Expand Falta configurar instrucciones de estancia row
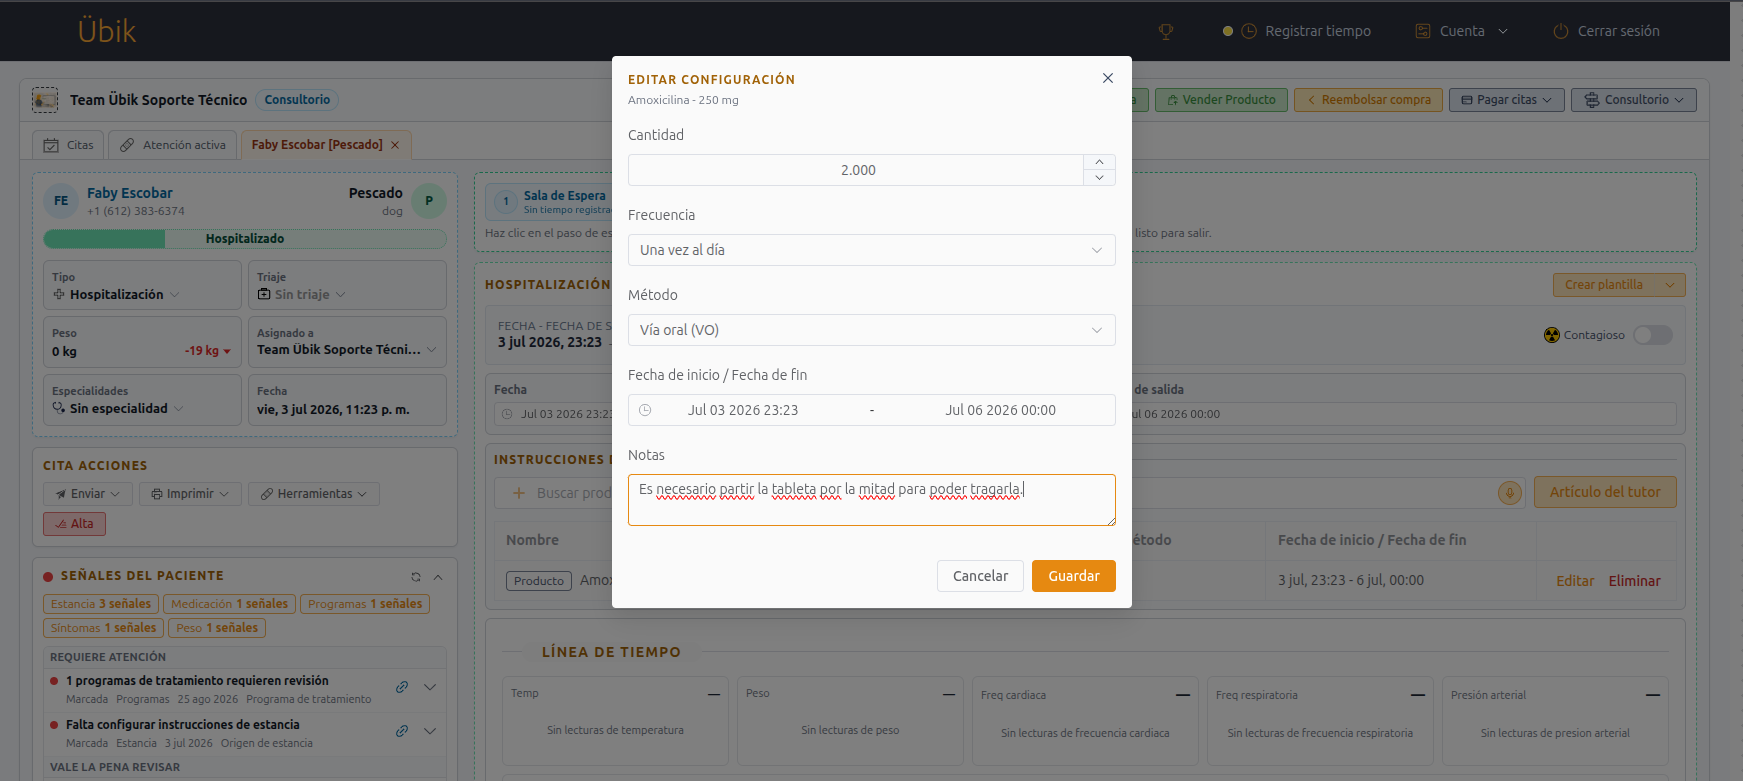Screen dimensions: 1743x781 [x=430, y=731]
